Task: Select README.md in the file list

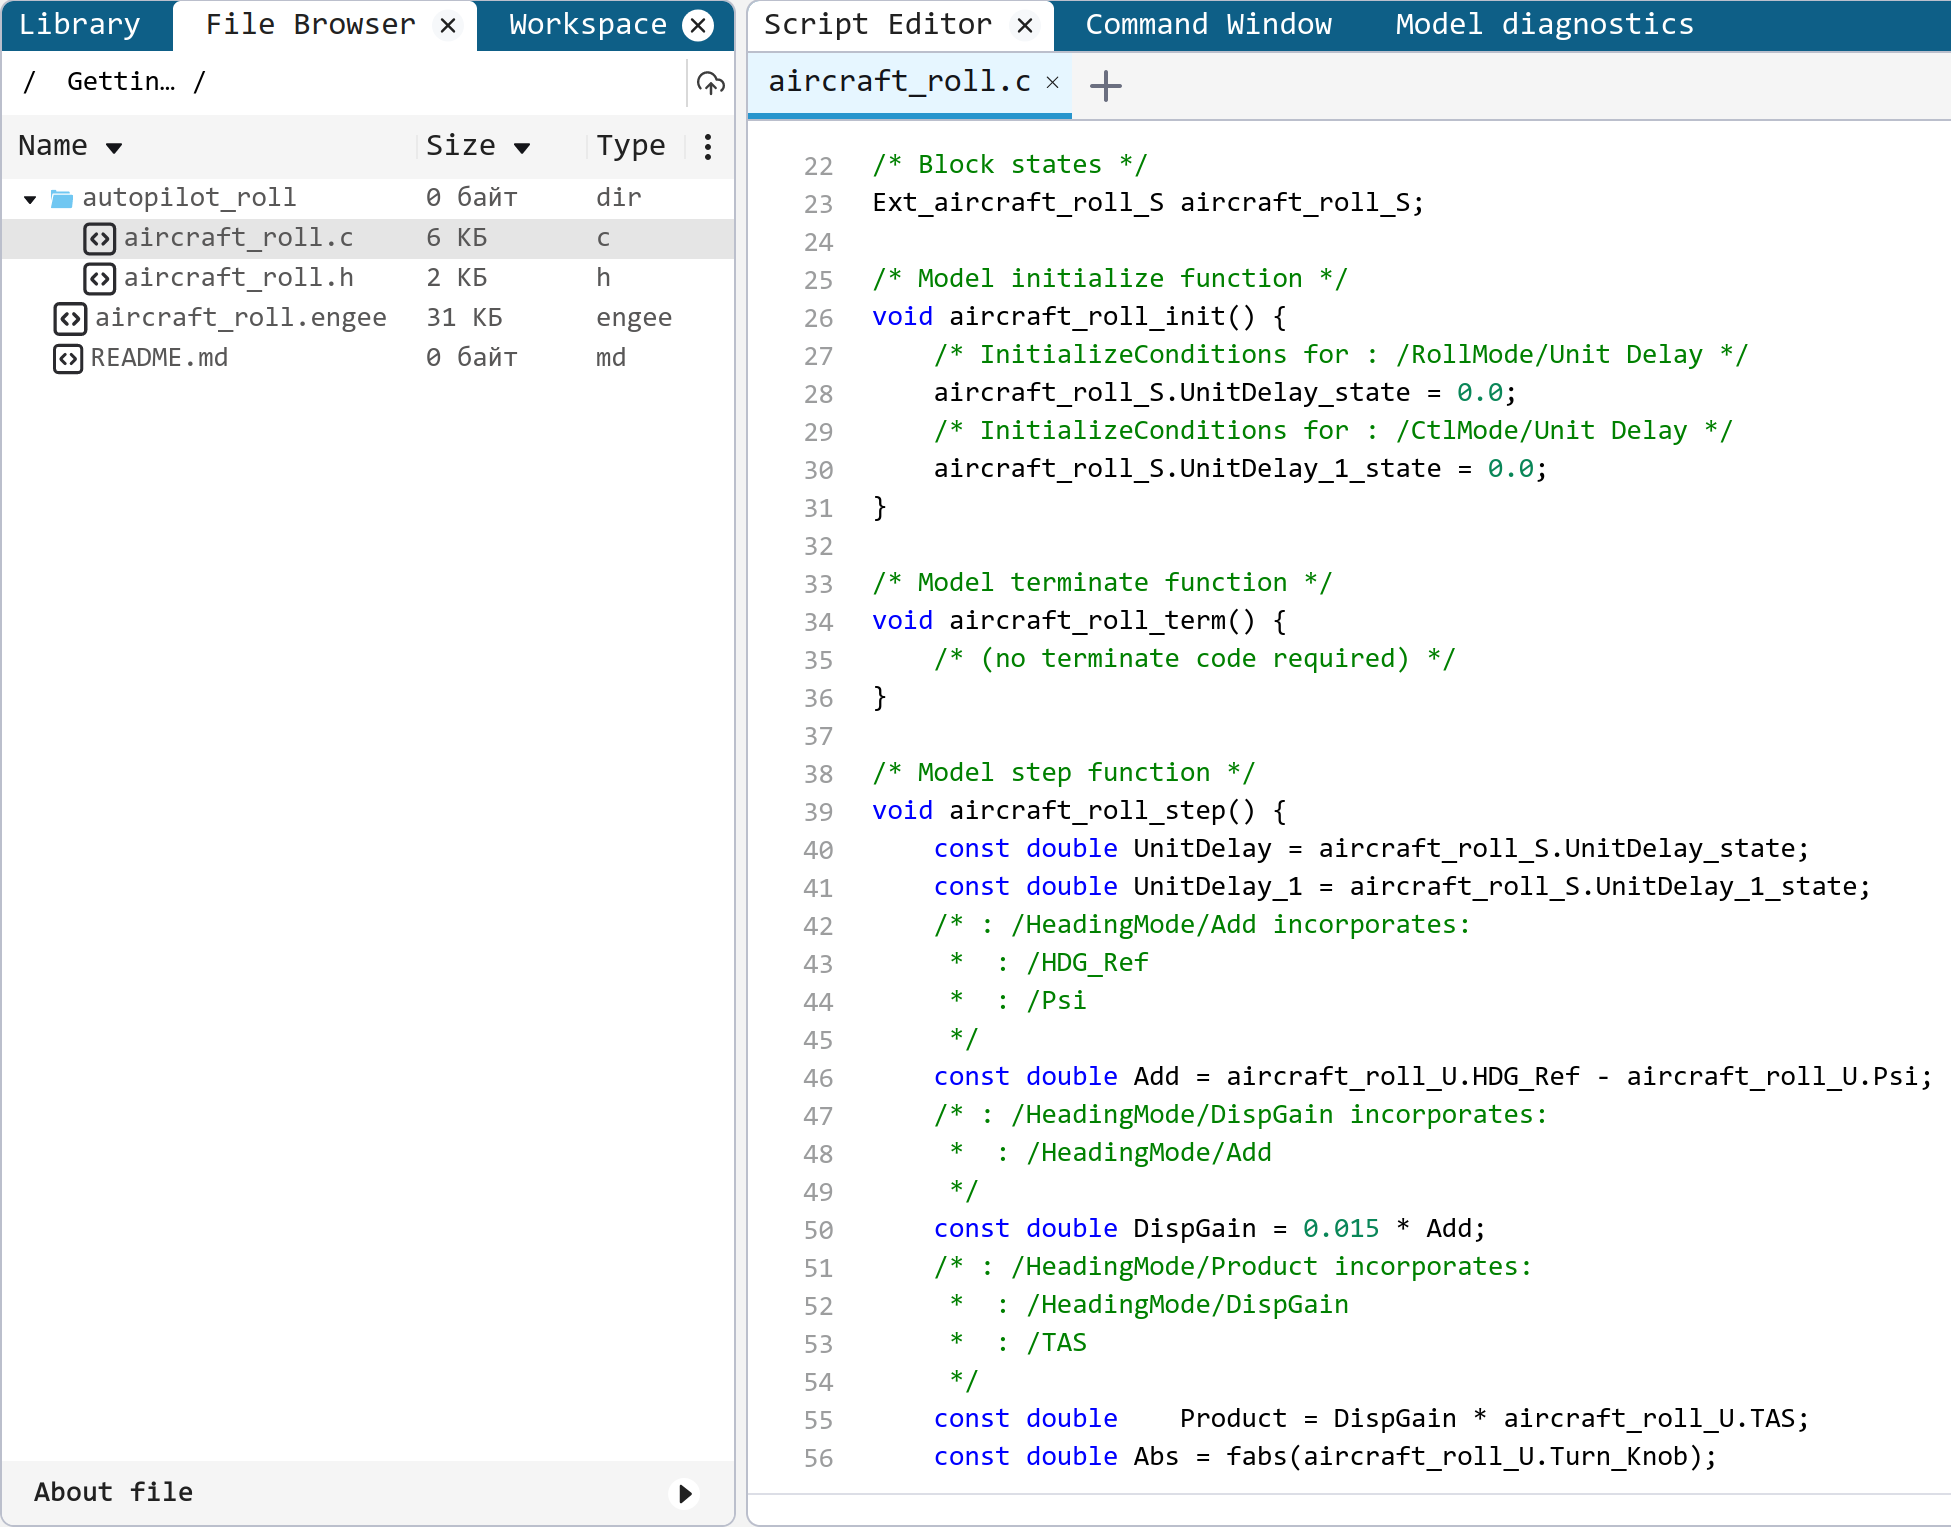Action: pos(160,358)
